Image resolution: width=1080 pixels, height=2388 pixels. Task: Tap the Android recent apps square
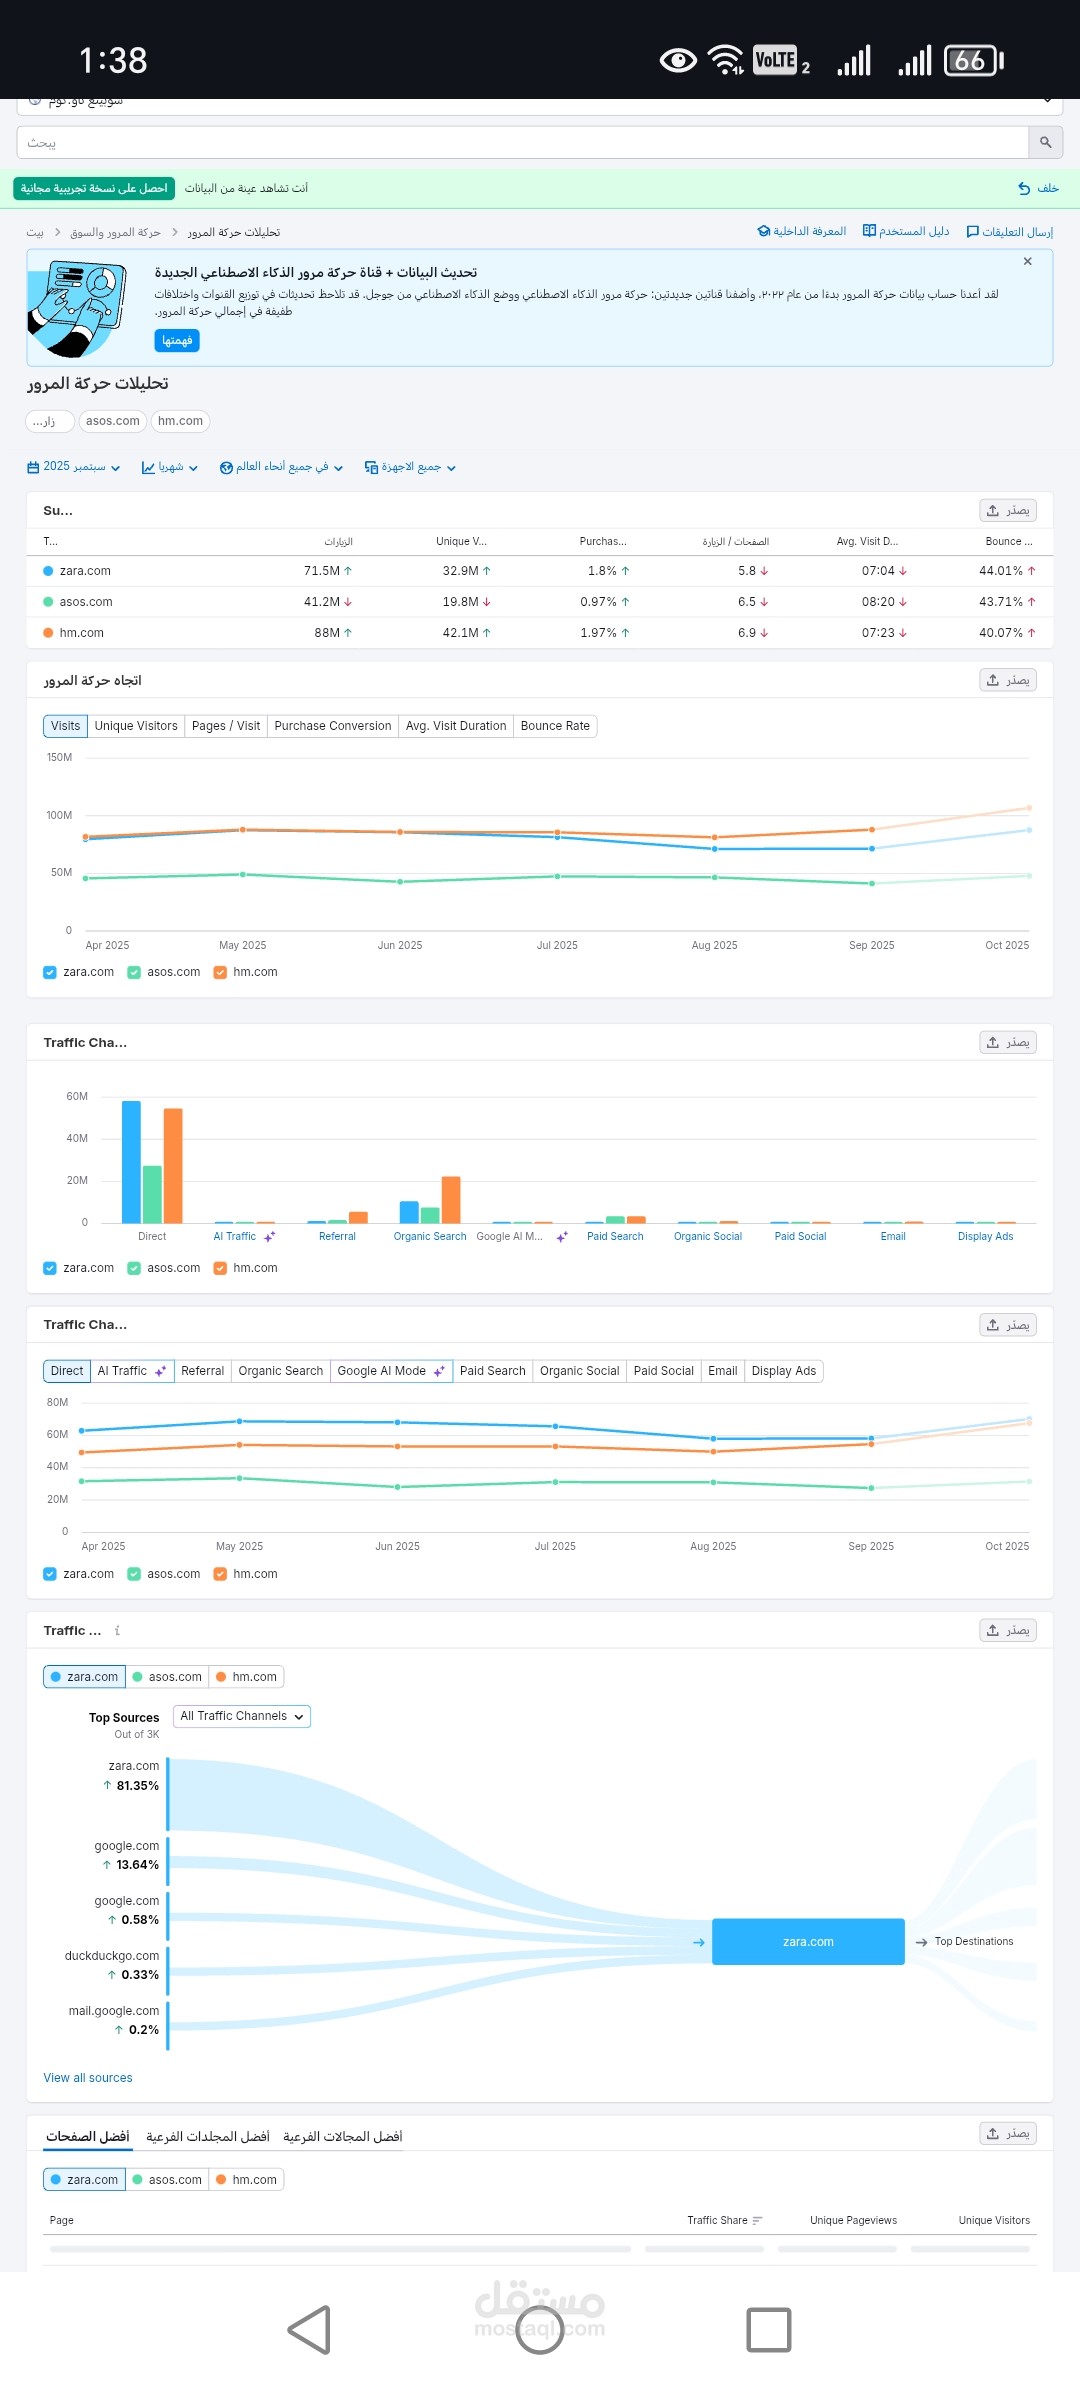769,2330
